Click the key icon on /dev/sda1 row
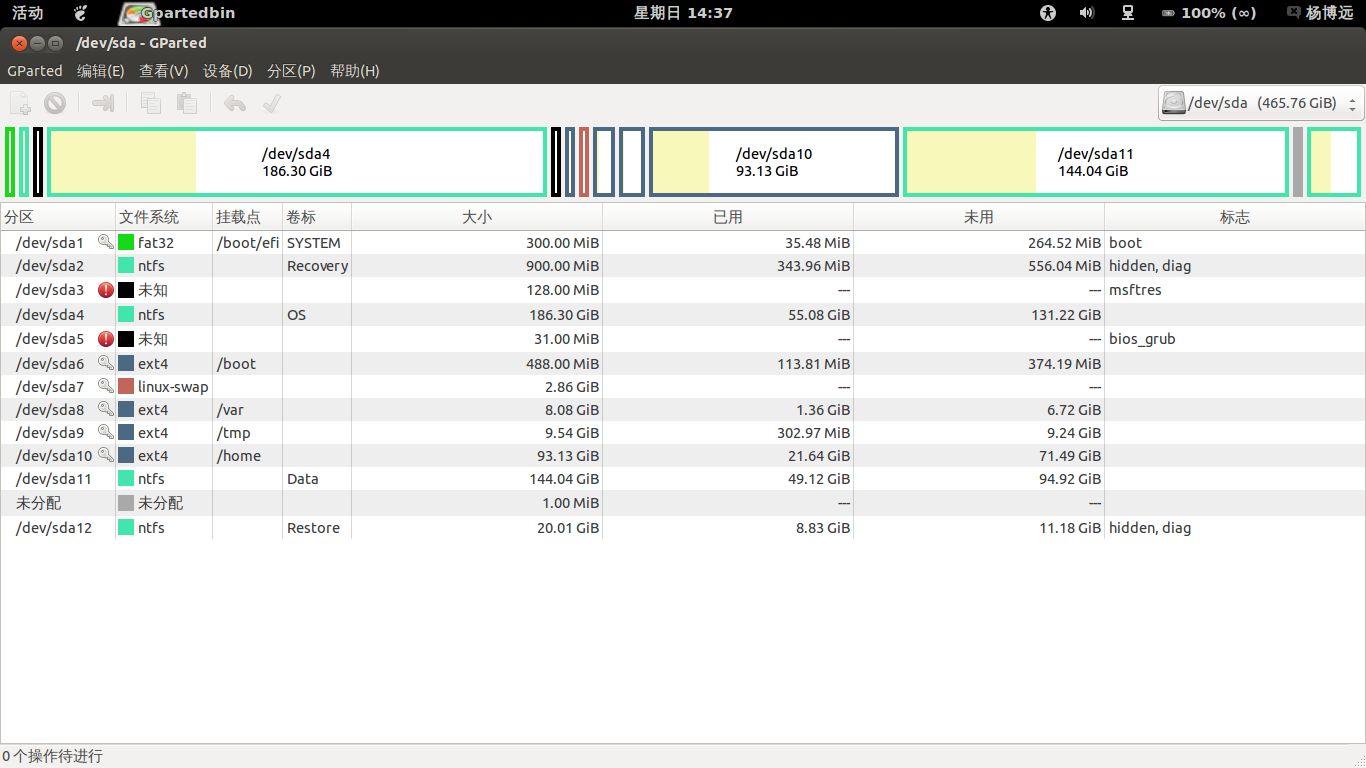Viewport: 1366px width, 768px height. click(x=105, y=242)
